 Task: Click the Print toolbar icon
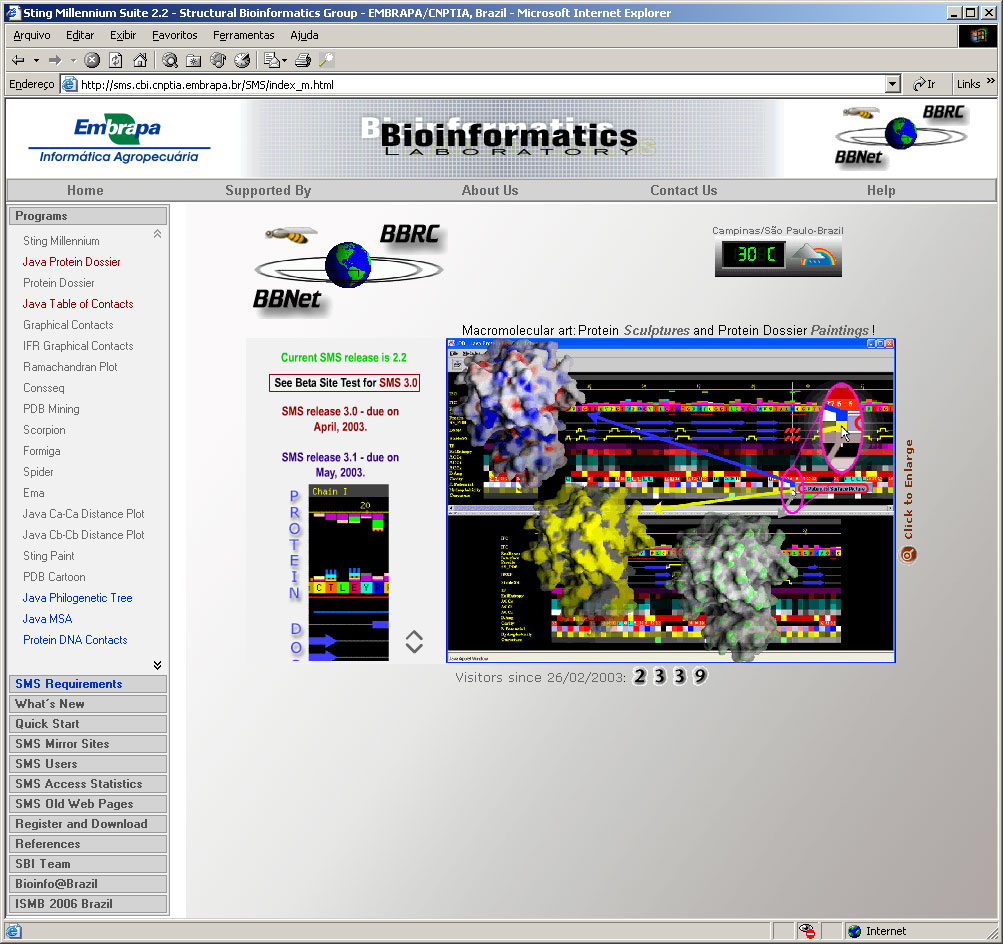coord(303,60)
